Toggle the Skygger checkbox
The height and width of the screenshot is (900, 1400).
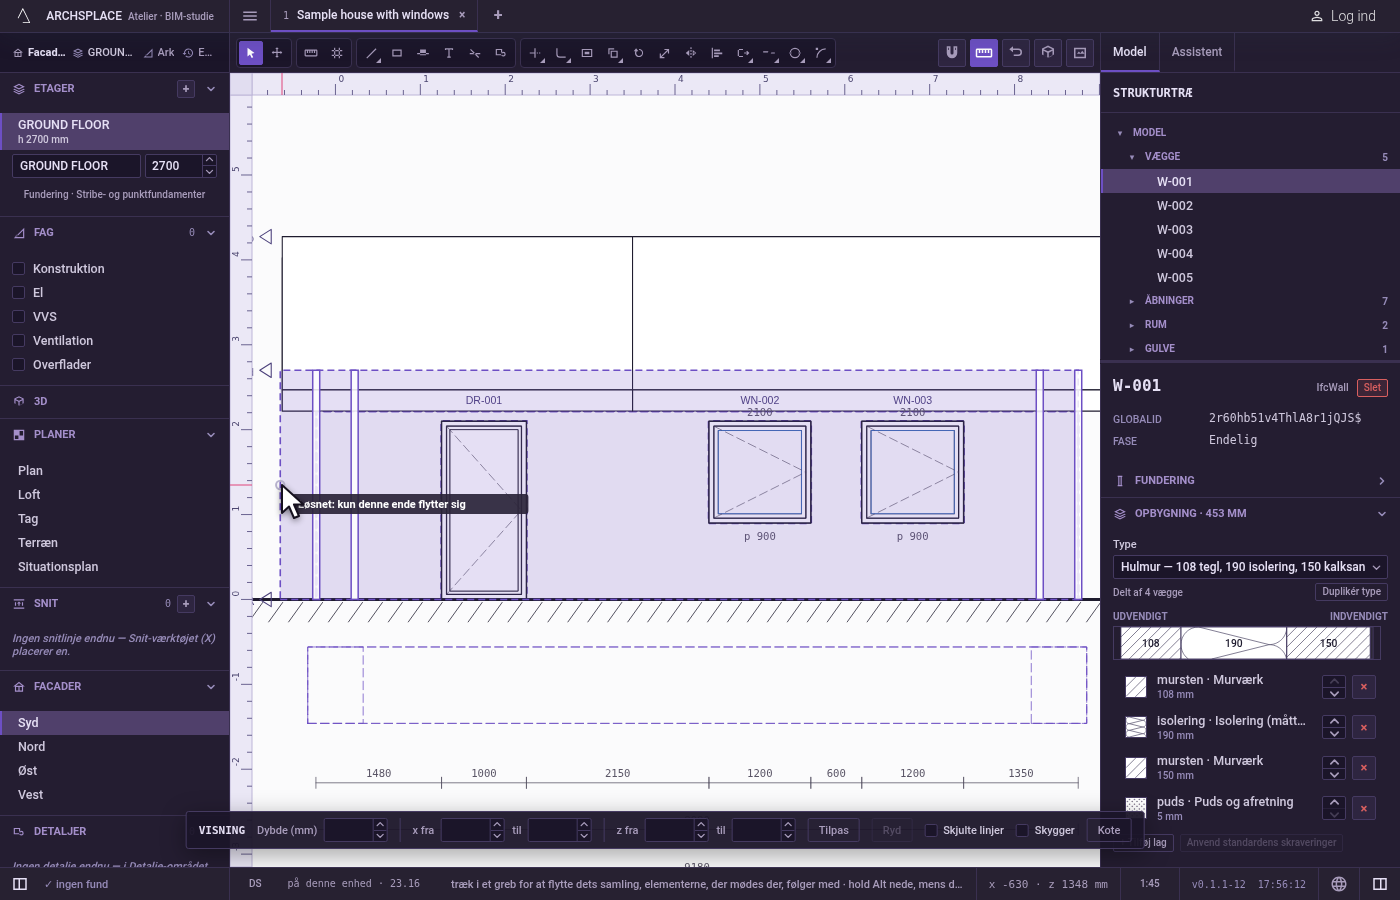pyautogui.click(x=1022, y=831)
